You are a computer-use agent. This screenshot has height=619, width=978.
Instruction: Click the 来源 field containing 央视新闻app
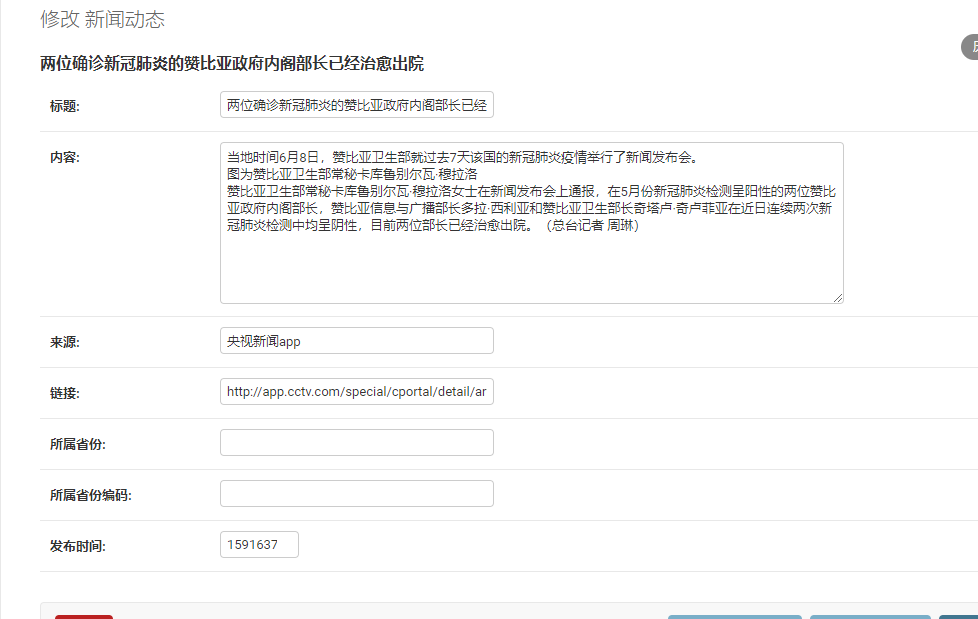(357, 341)
